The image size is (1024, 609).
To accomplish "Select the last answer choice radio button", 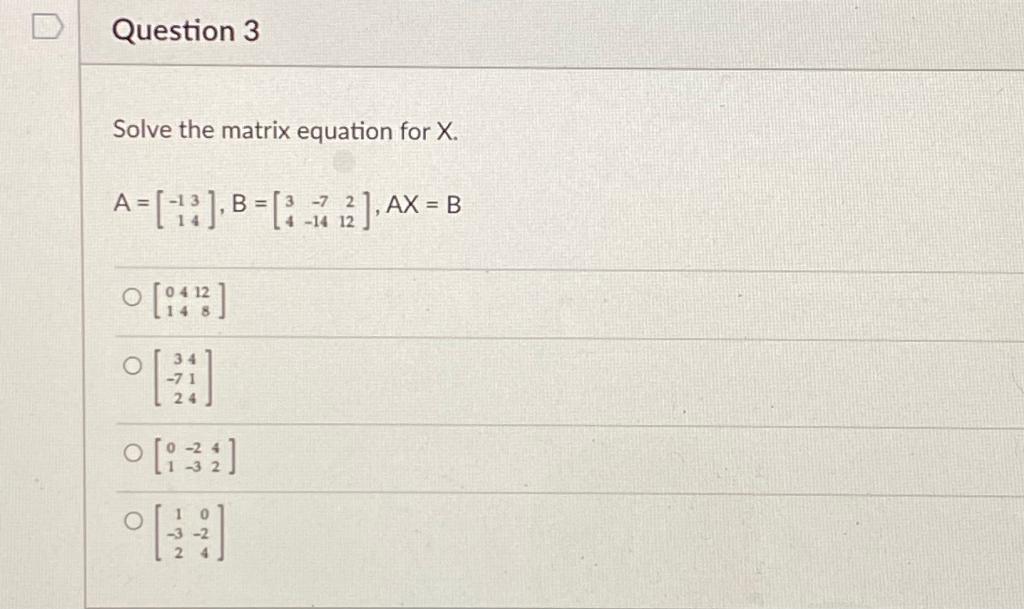I will tap(131, 519).
